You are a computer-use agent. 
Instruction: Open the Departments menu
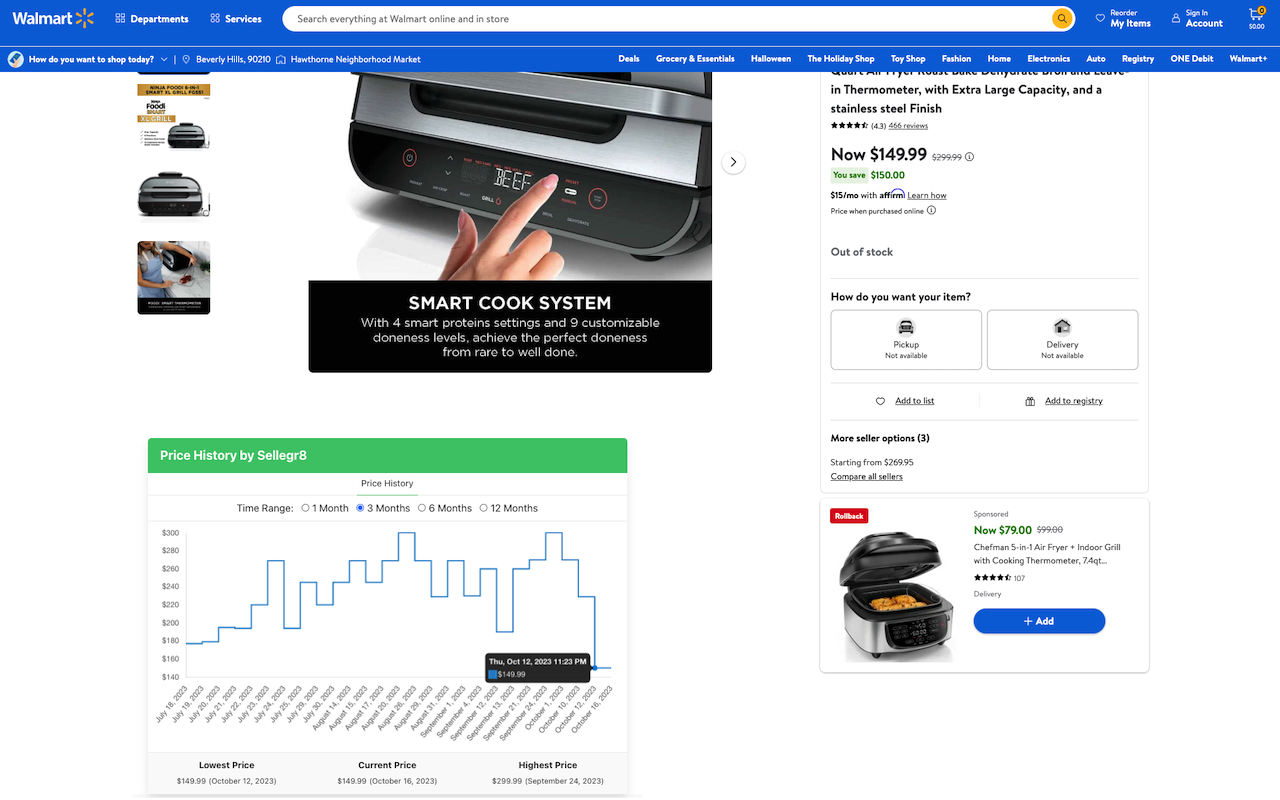pos(152,19)
